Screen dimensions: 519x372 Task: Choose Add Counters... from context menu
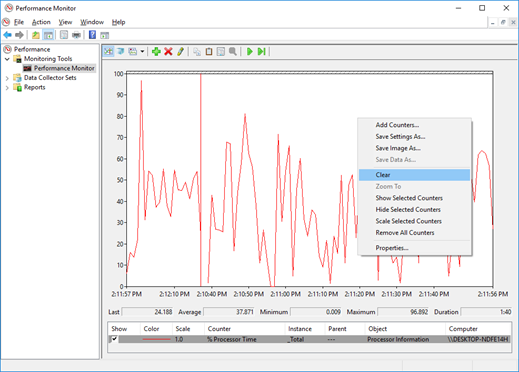[414, 125]
